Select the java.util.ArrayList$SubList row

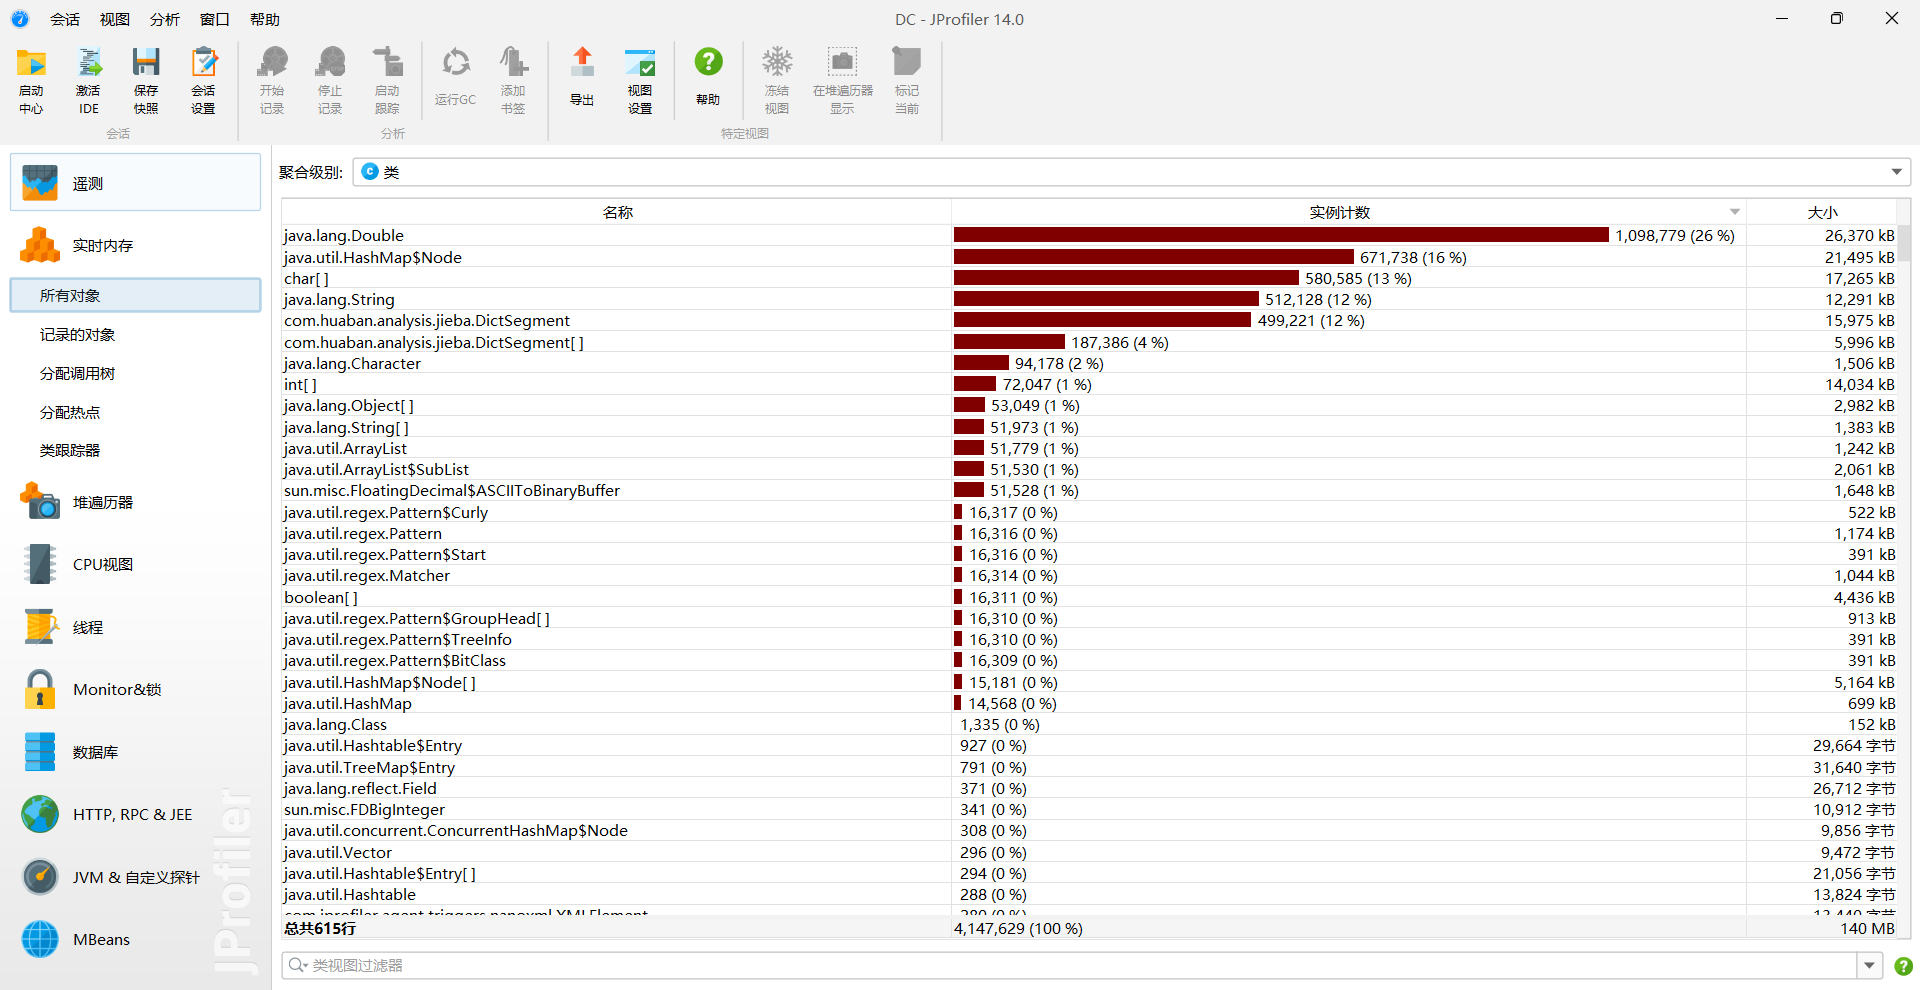pyautogui.click(x=1089, y=469)
